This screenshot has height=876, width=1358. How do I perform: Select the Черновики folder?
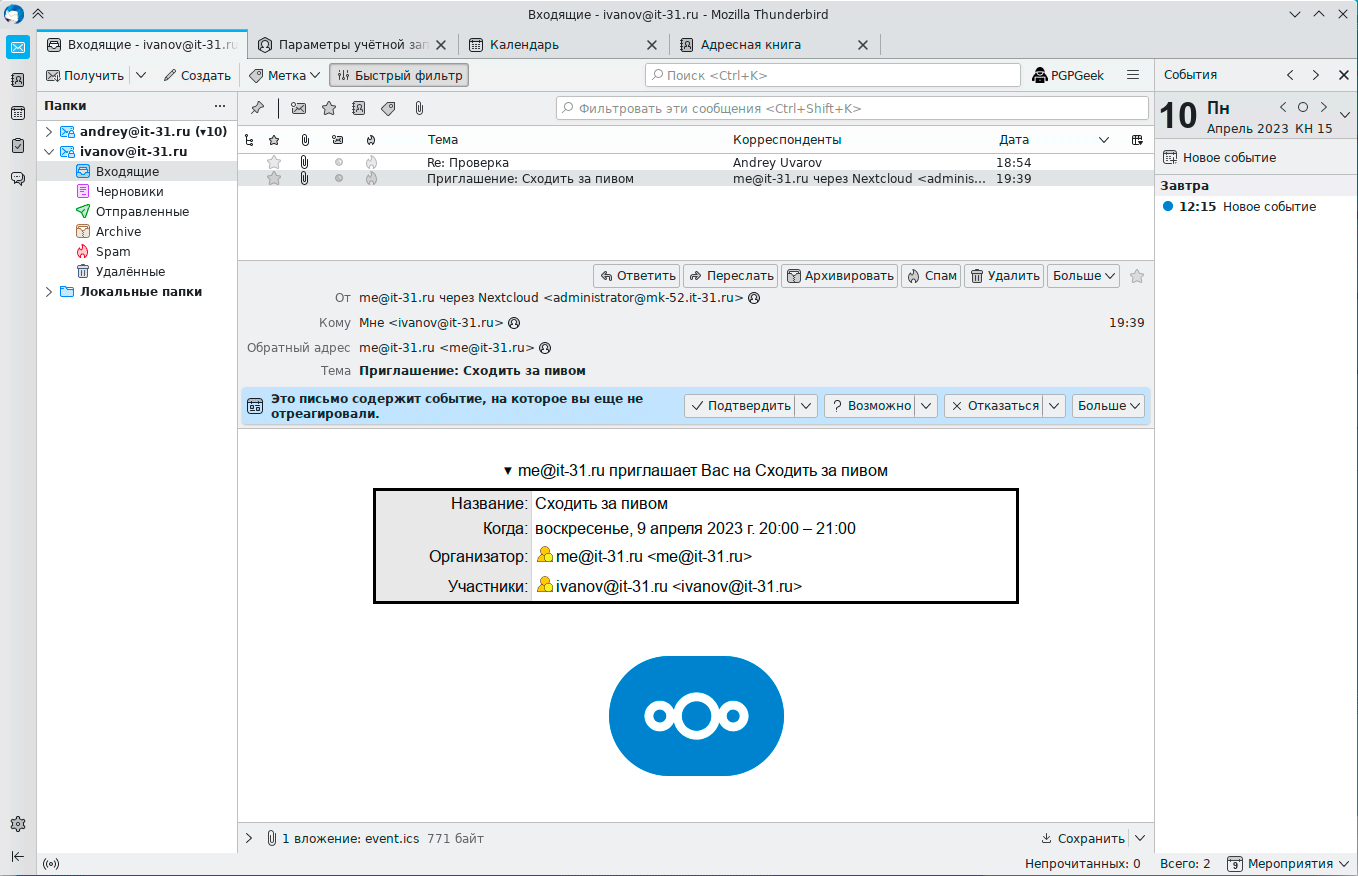coord(137,192)
